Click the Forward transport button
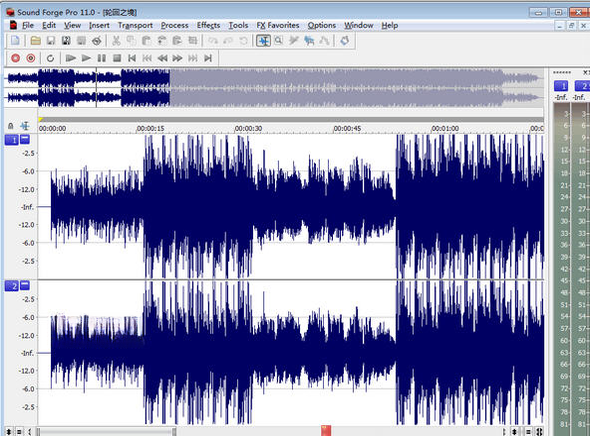The height and width of the screenshot is (436, 590). click(177, 58)
